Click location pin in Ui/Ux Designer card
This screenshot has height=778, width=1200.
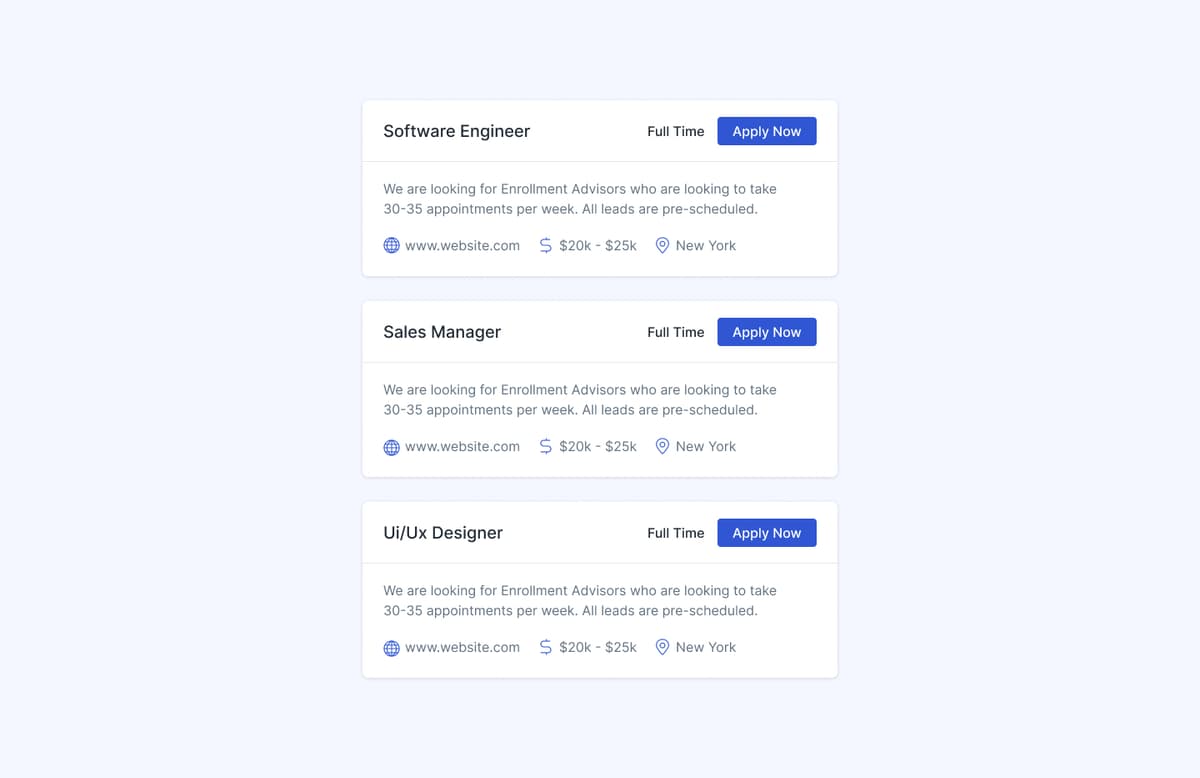(x=662, y=648)
